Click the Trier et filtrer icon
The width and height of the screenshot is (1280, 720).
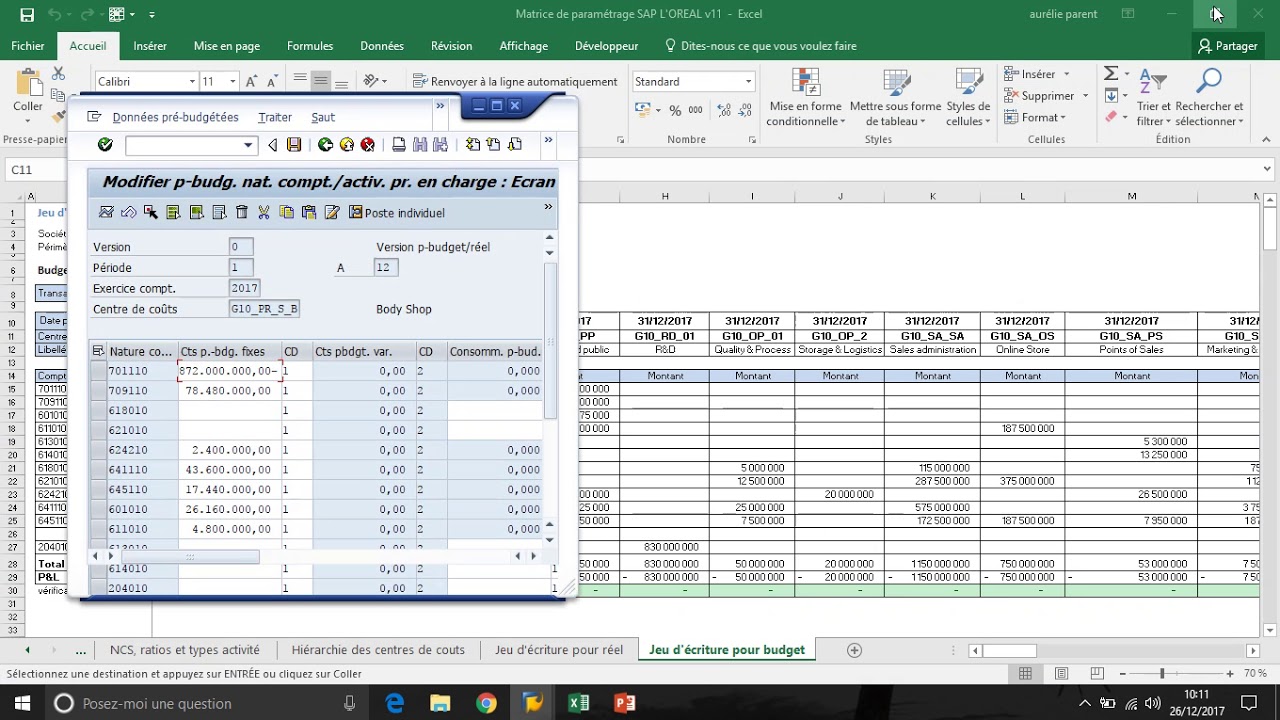[1153, 83]
